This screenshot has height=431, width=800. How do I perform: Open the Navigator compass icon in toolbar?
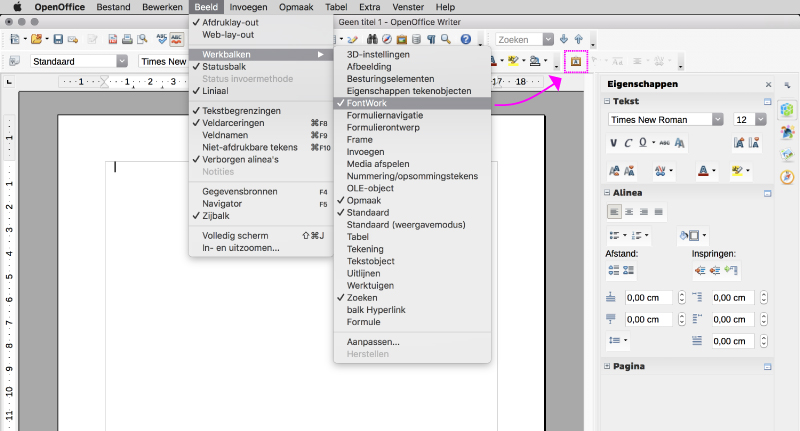(387, 39)
